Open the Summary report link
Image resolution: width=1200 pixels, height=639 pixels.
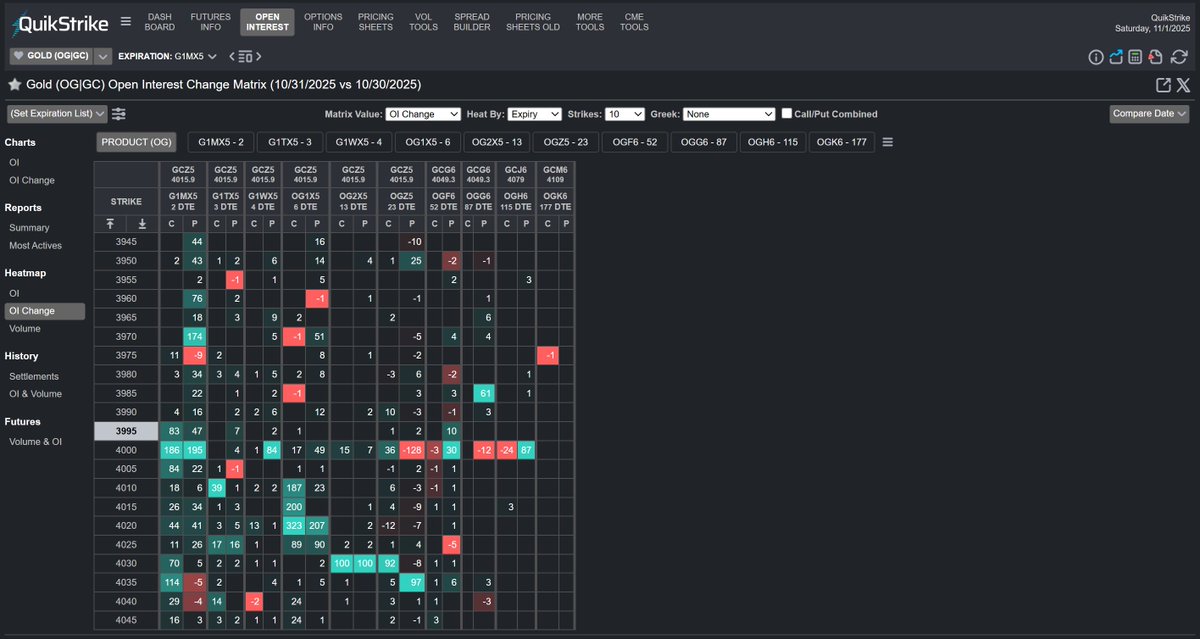click(29, 228)
